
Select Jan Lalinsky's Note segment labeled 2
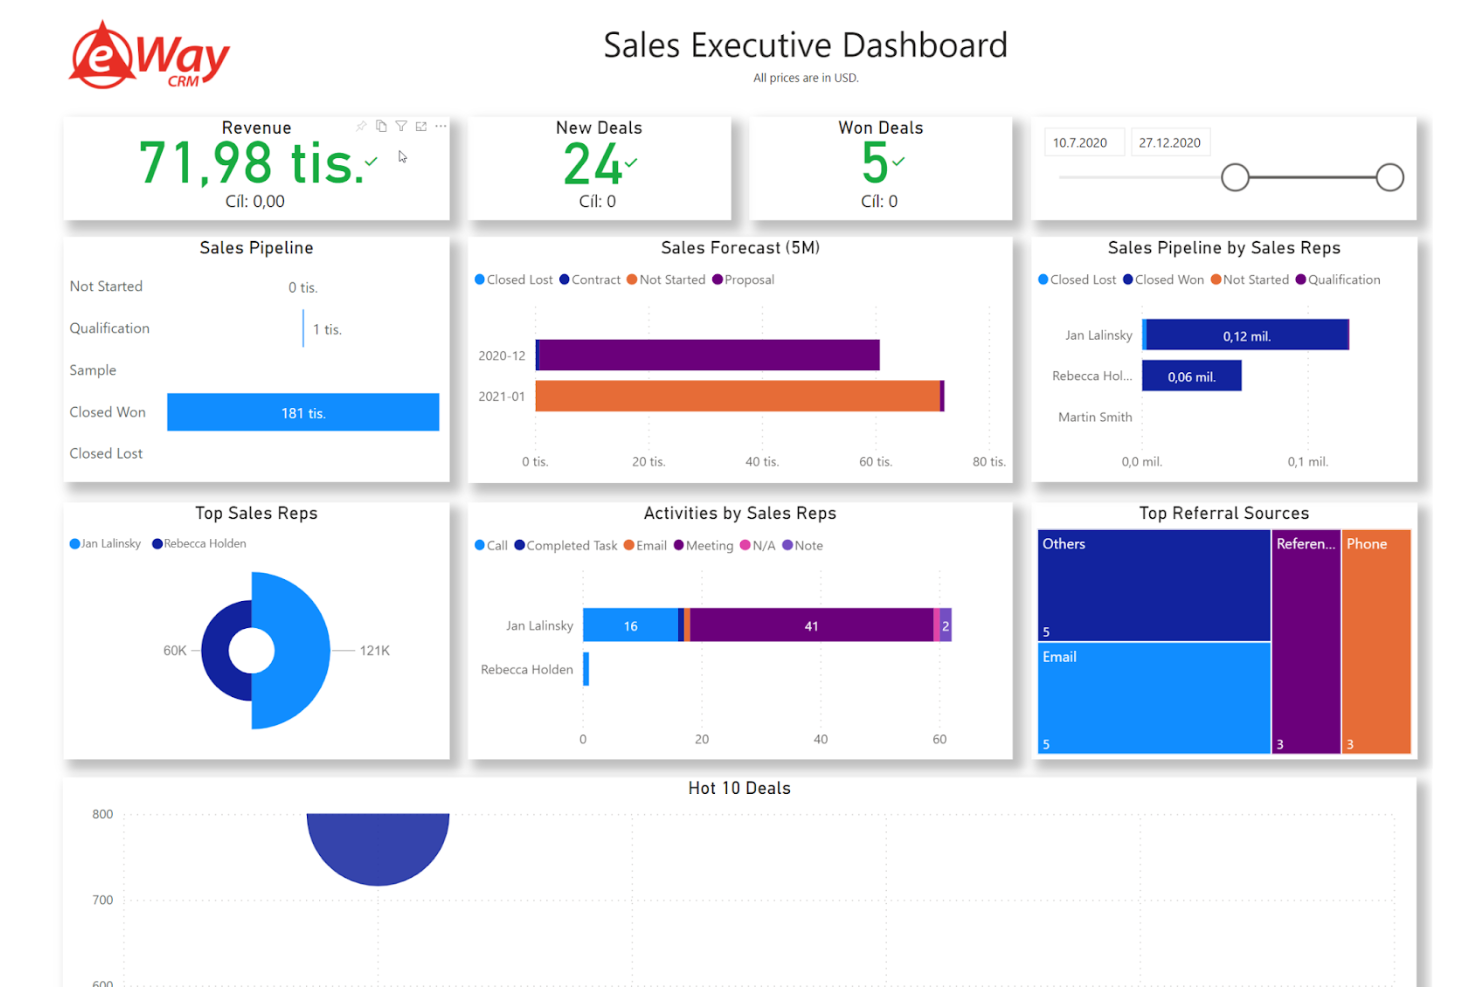[946, 625]
